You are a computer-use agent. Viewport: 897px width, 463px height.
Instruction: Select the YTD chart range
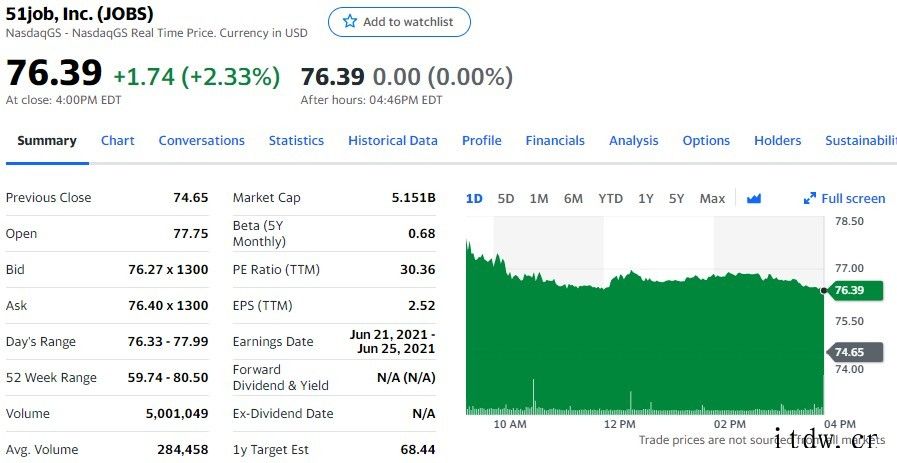(x=610, y=198)
